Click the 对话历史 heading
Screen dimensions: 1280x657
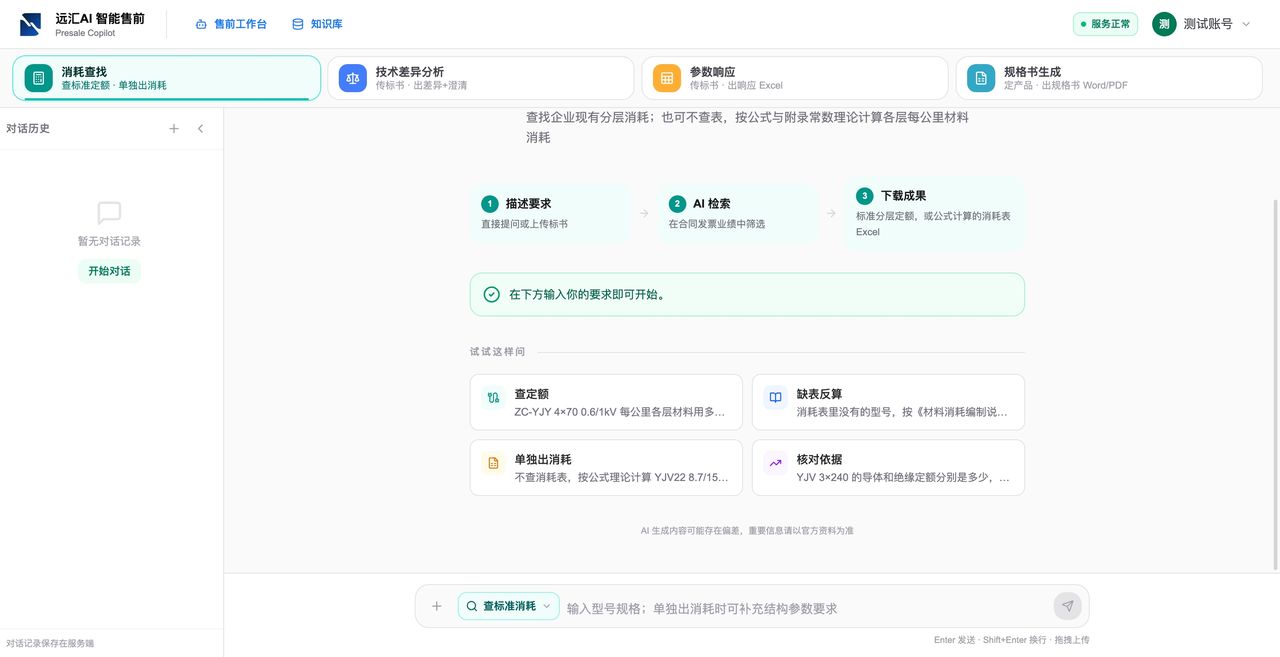[28, 129]
